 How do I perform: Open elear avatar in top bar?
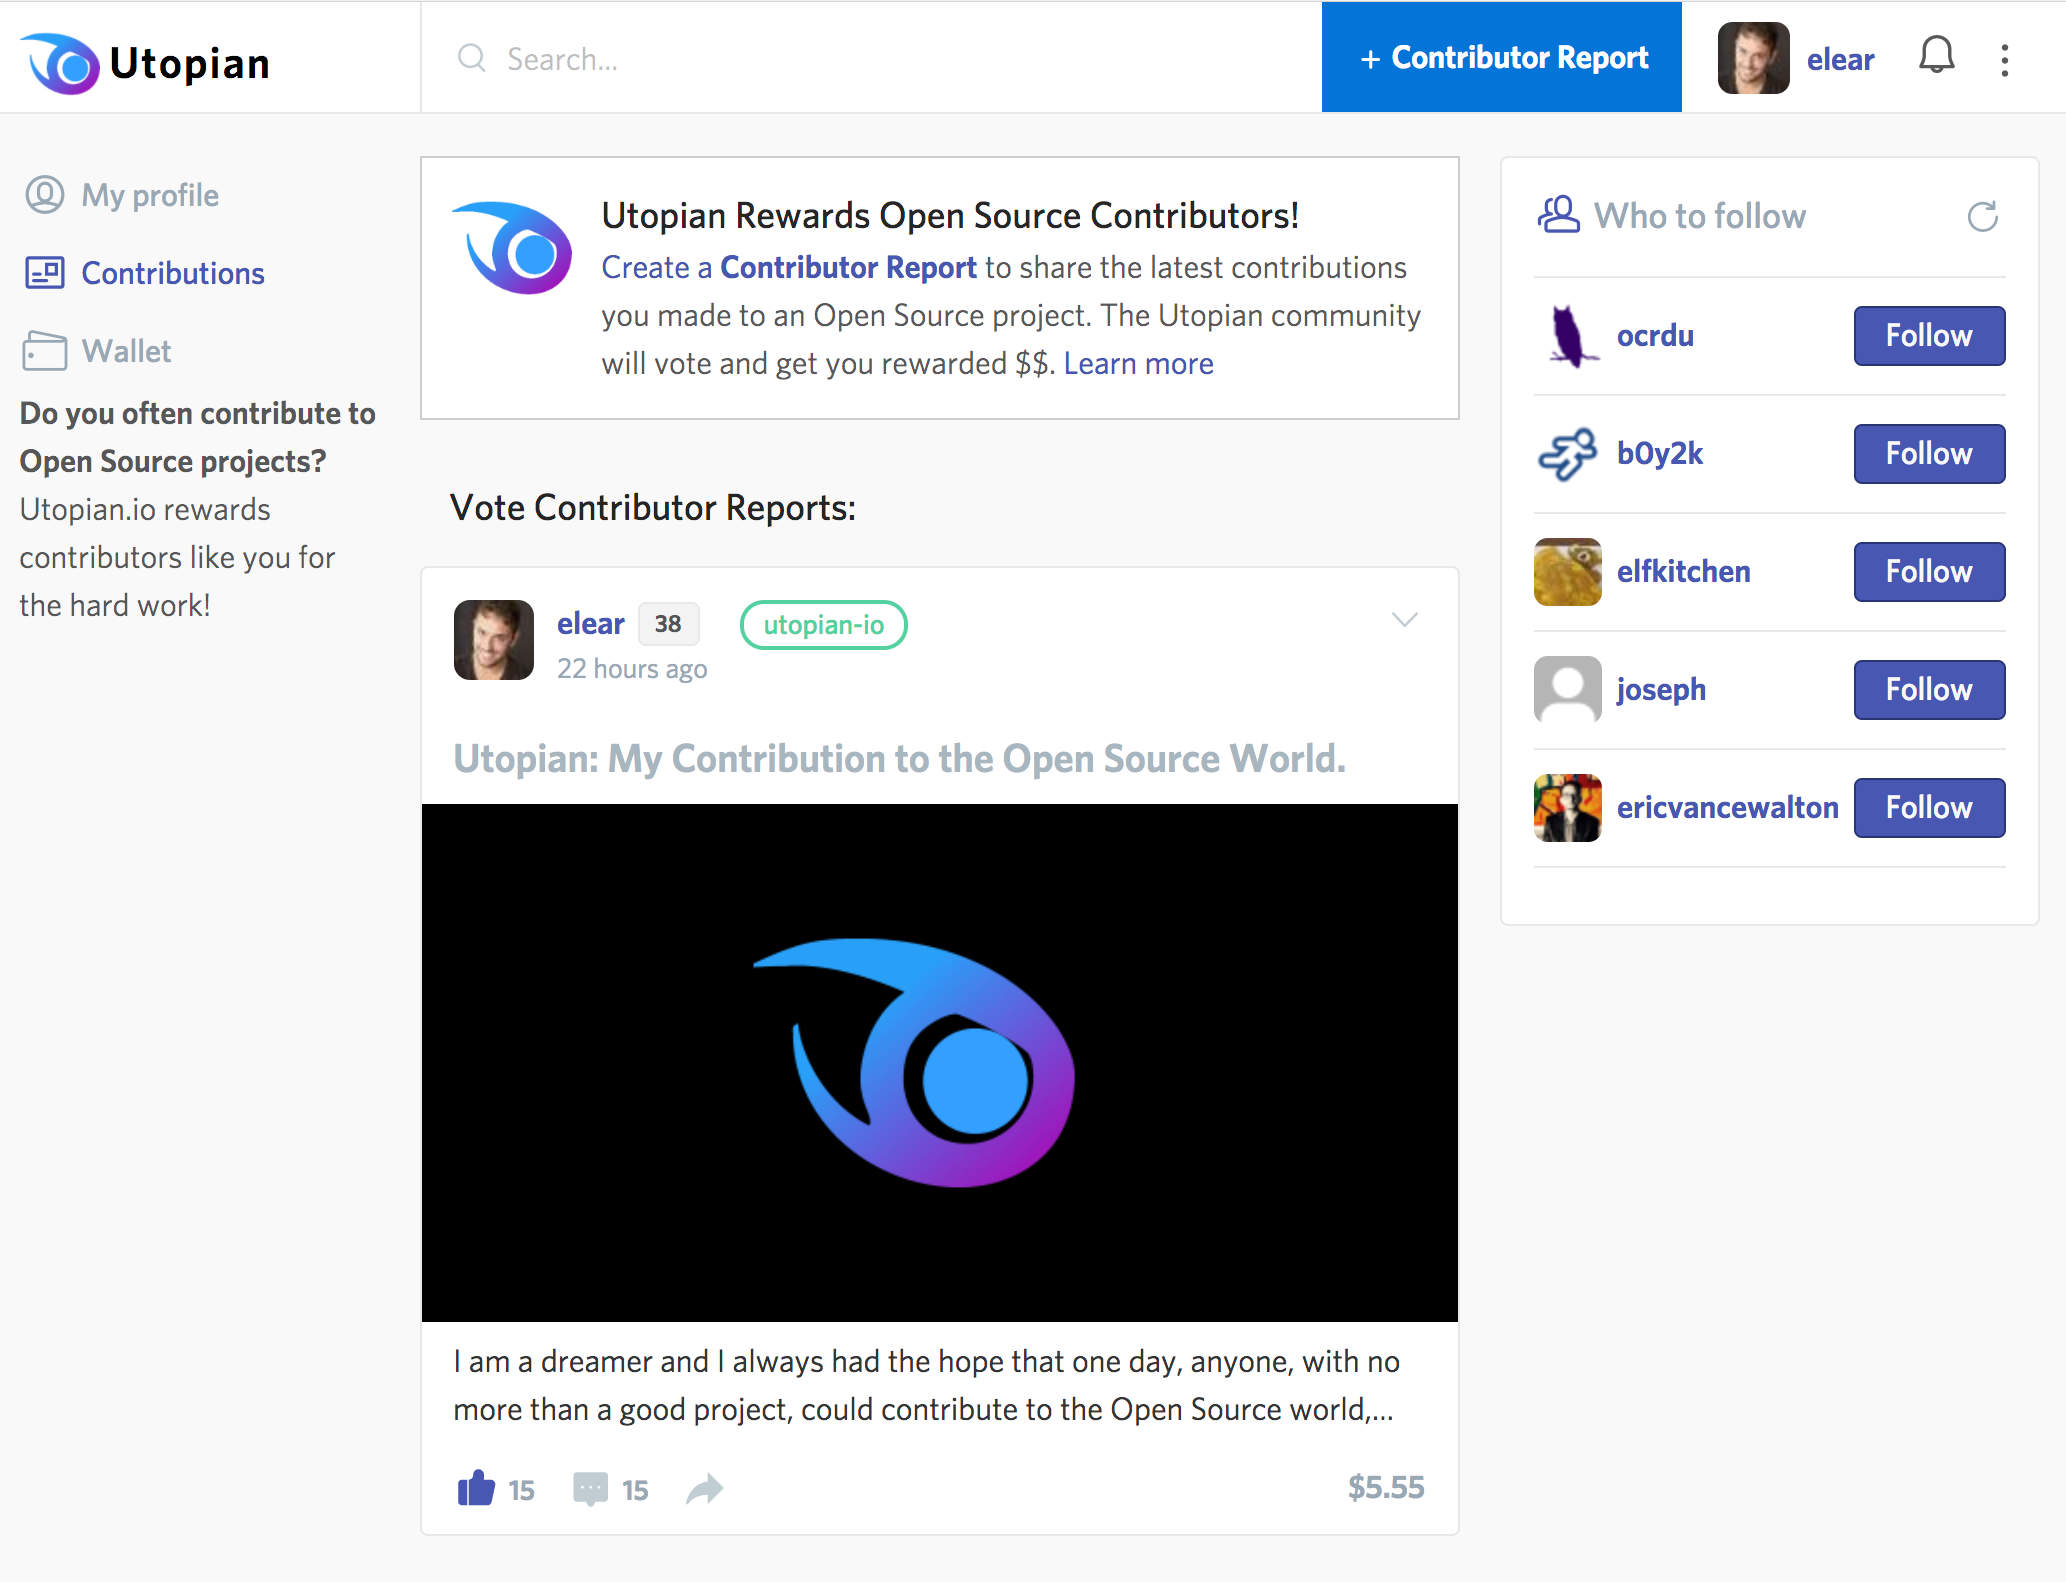[x=1754, y=58]
